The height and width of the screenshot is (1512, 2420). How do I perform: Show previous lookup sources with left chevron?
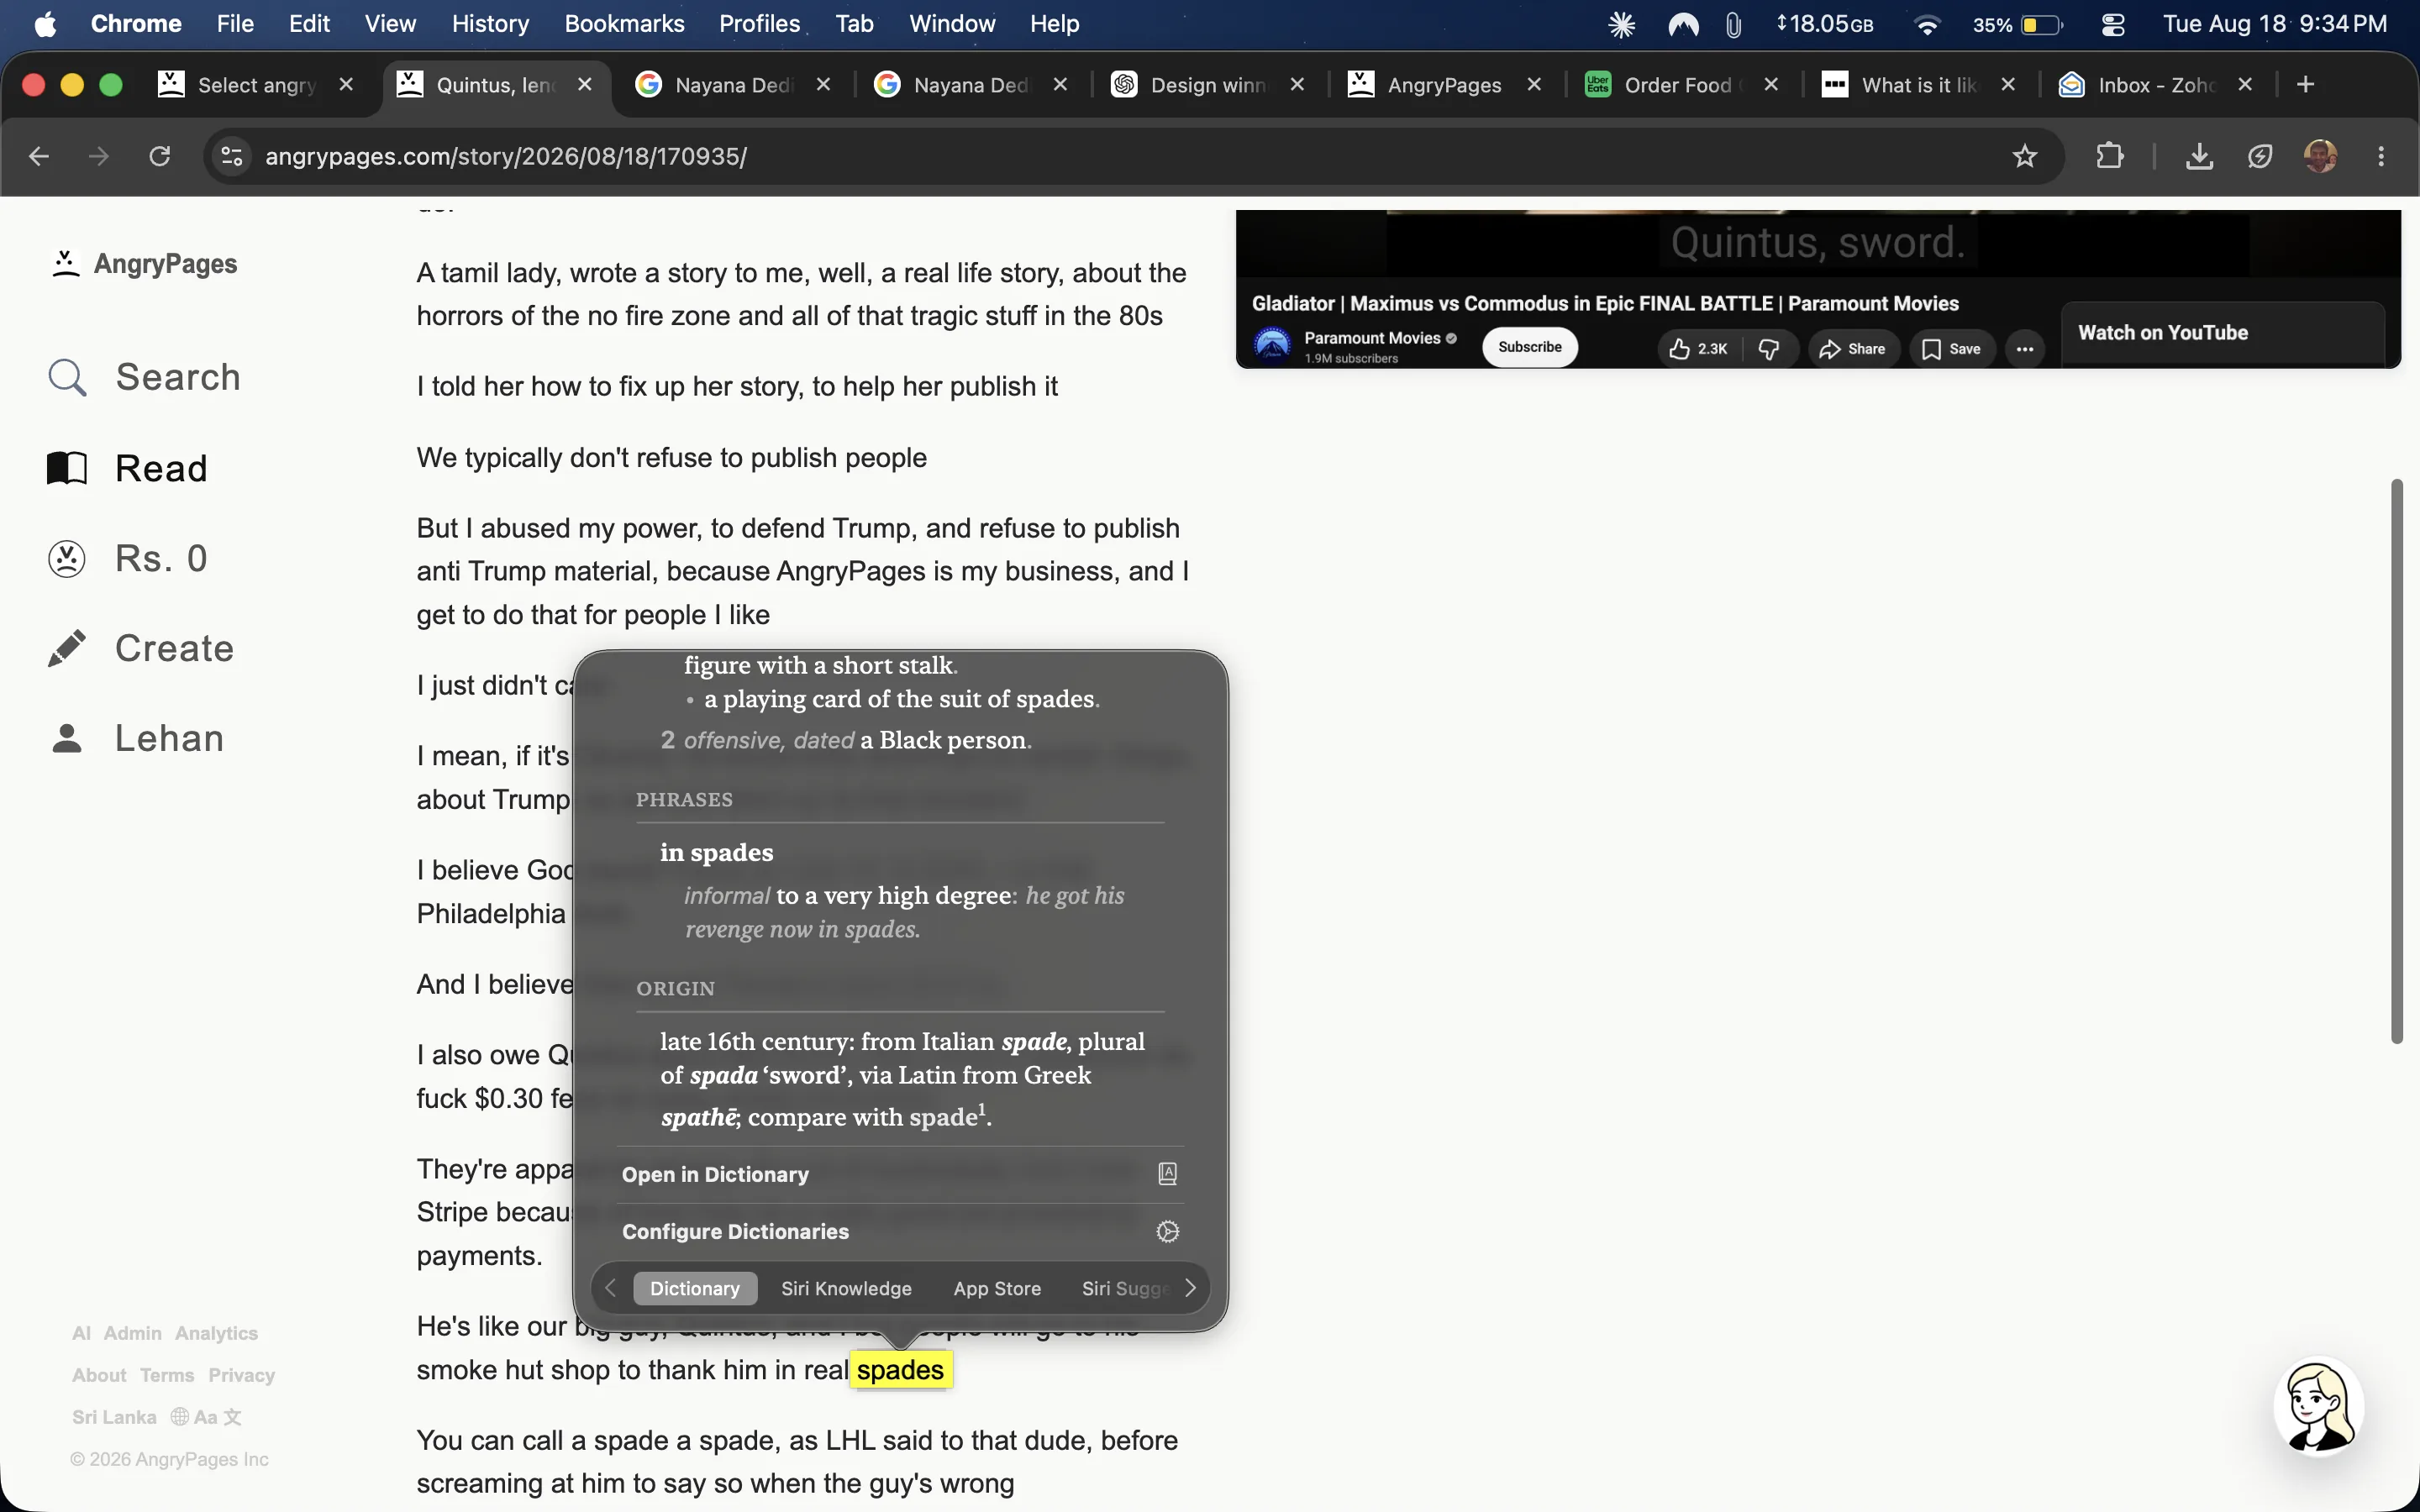point(611,1288)
